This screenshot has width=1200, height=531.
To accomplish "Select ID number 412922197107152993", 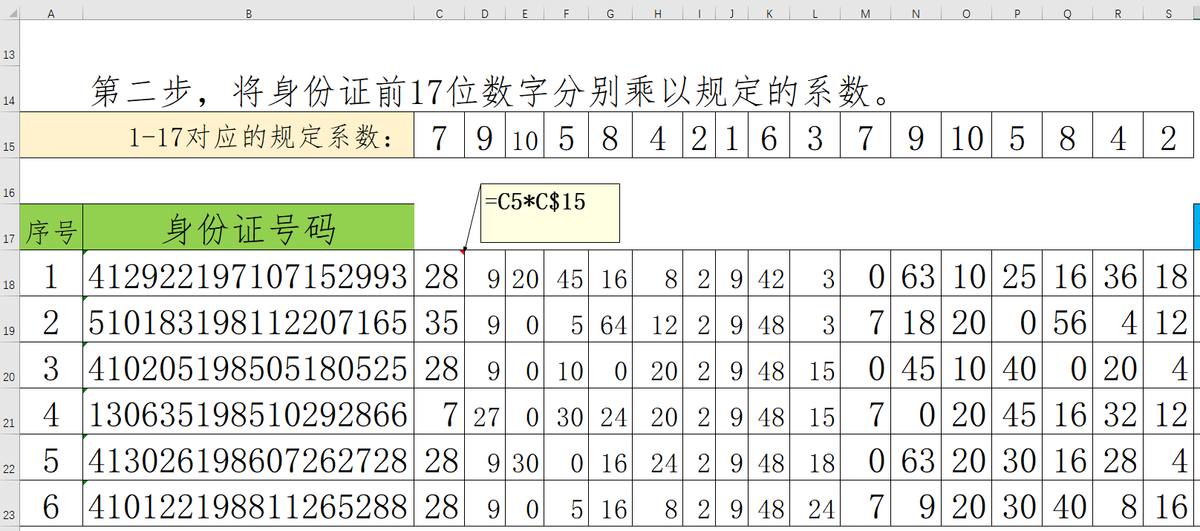I will click(248, 275).
